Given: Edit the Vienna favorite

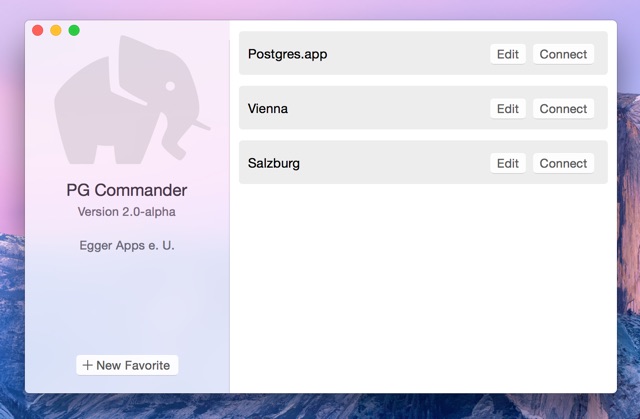Looking at the screenshot, I should (x=508, y=109).
